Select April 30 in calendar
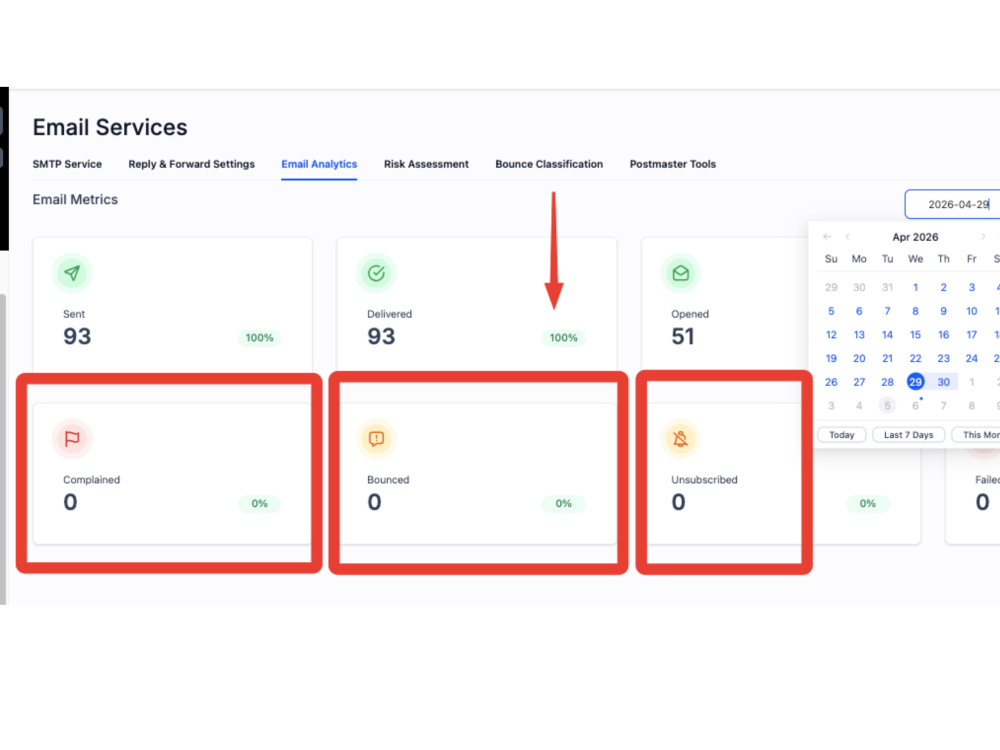Image resolution: width=1000 pixels, height=750 pixels. click(x=943, y=382)
